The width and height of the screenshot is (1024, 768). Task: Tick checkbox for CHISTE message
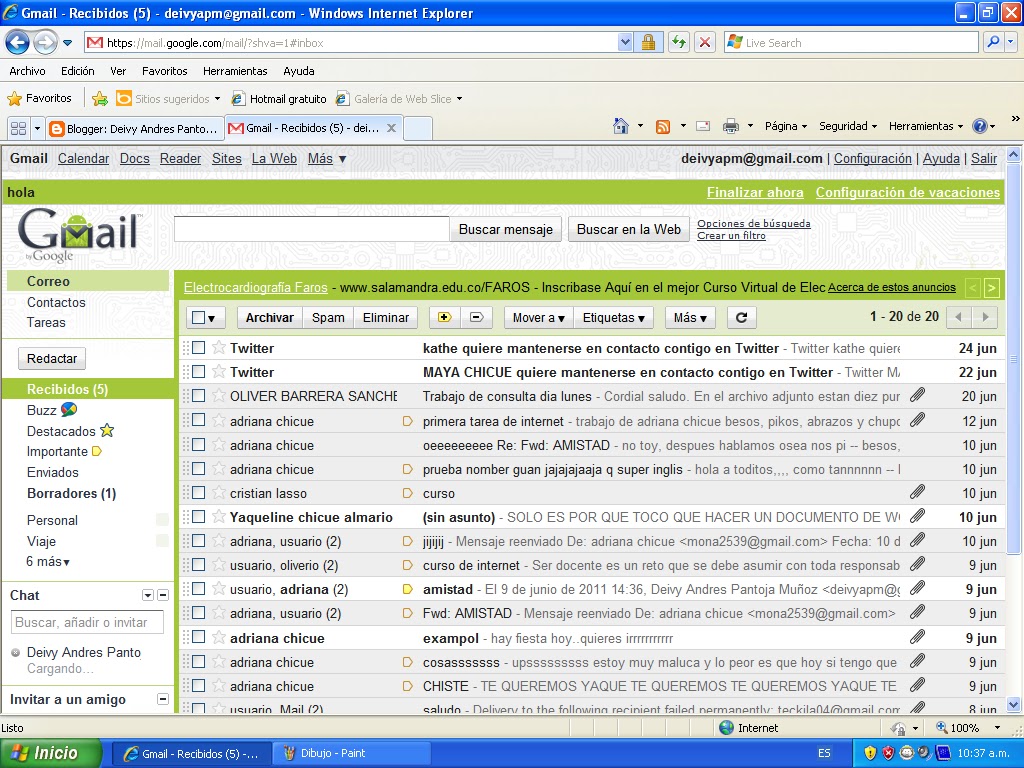tap(199, 685)
